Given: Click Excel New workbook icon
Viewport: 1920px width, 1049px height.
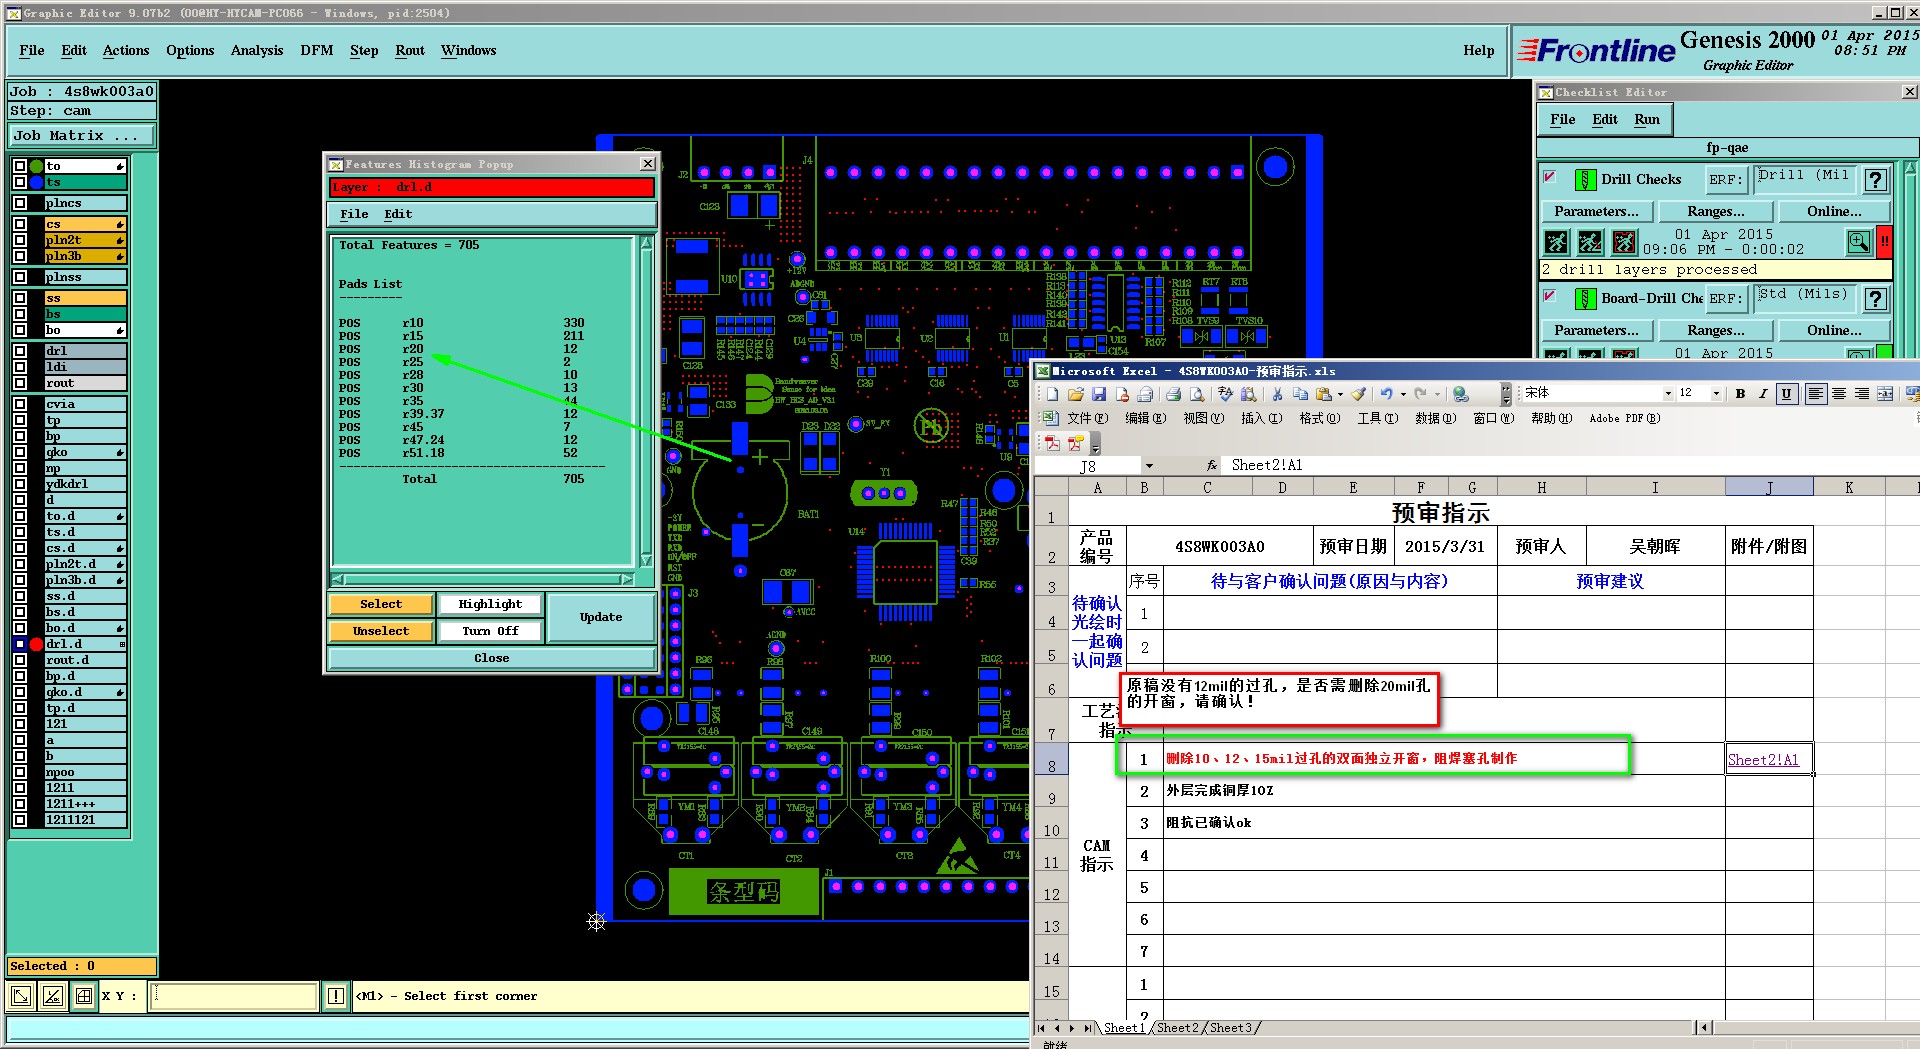Looking at the screenshot, I should 1052,394.
